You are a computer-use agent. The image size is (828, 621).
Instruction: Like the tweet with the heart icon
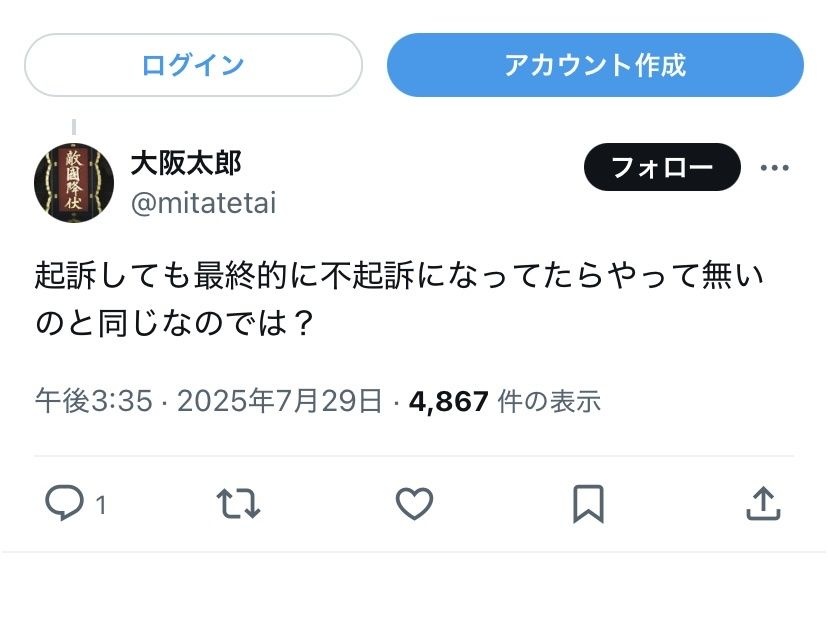click(414, 505)
